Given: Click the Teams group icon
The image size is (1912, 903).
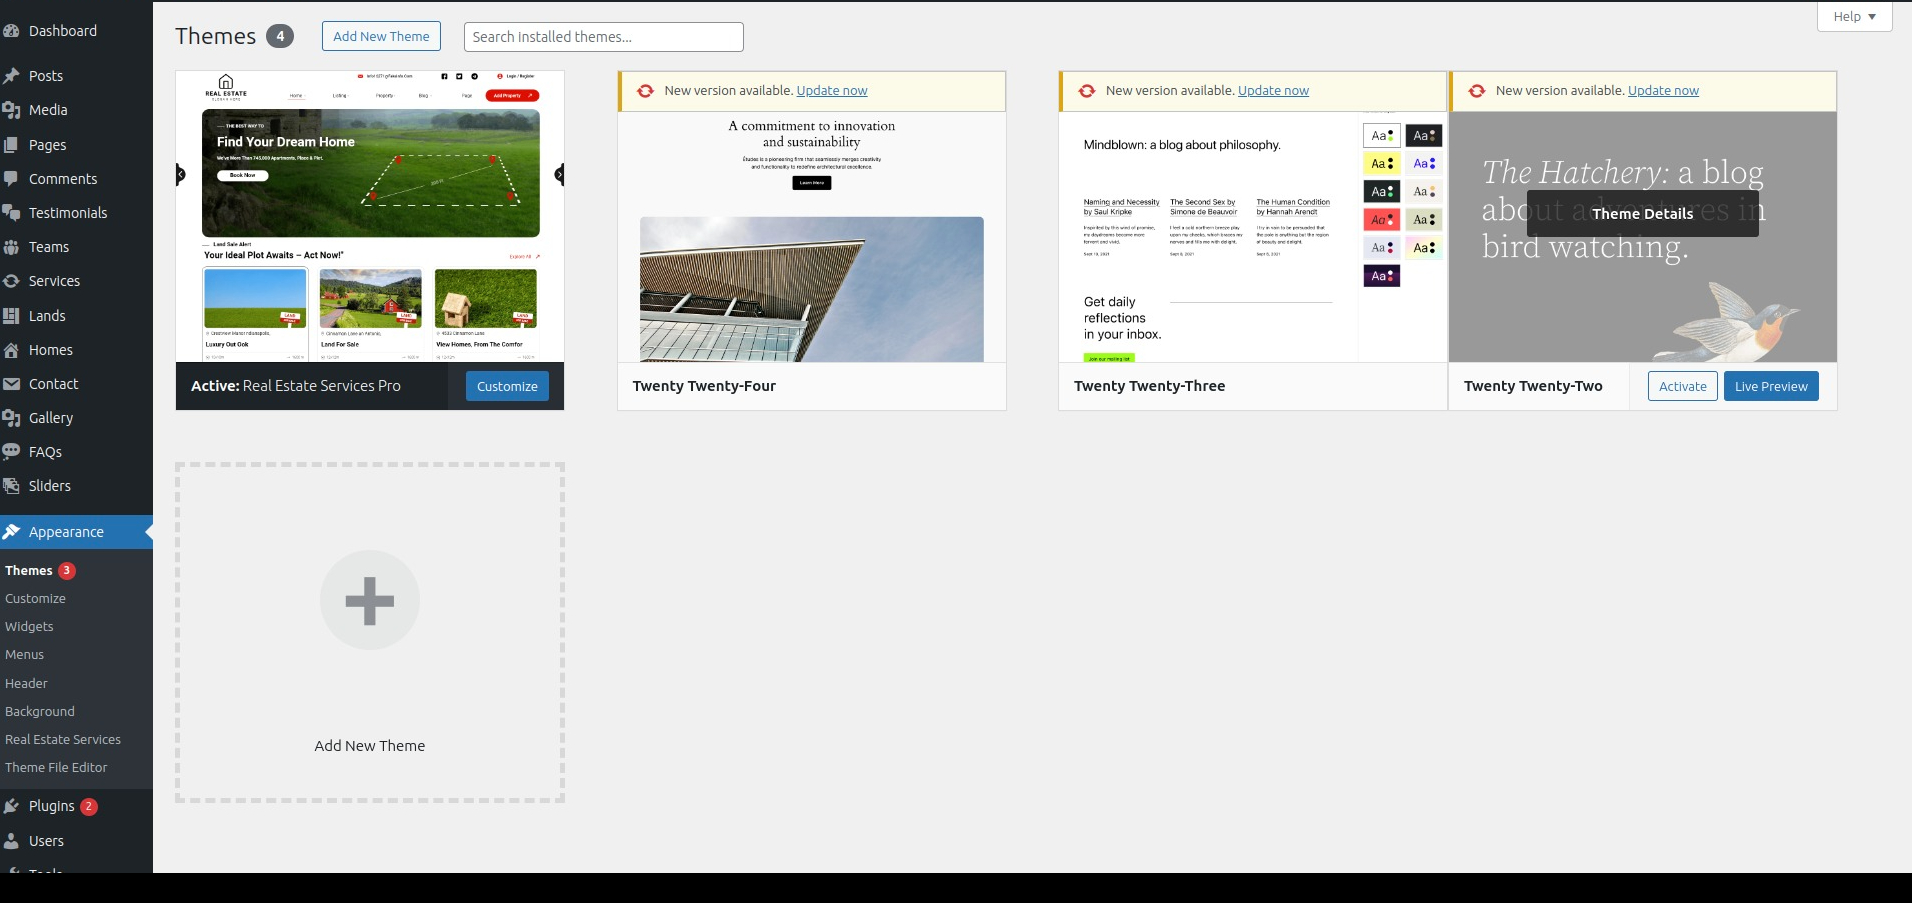Looking at the screenshot, I should point(11,247).
